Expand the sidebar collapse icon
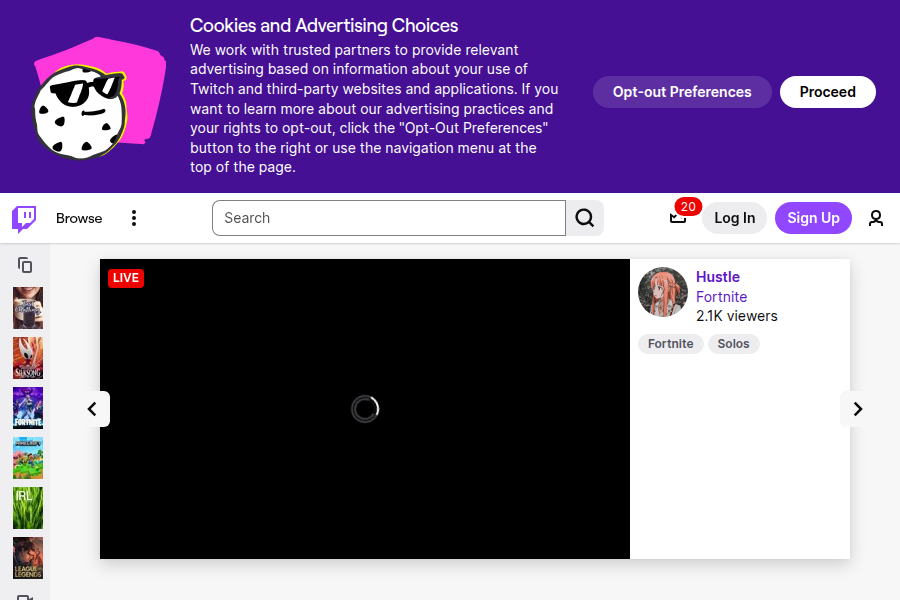 click(25, 265)
